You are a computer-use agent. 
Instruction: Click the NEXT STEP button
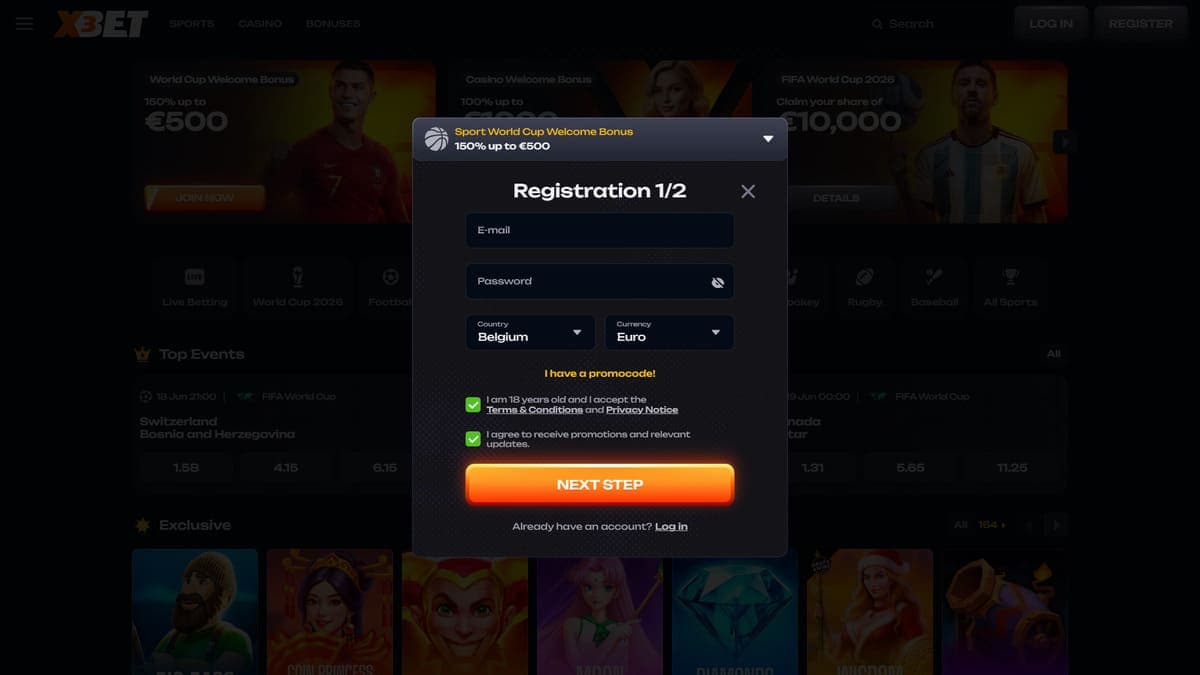click(600, 484)
